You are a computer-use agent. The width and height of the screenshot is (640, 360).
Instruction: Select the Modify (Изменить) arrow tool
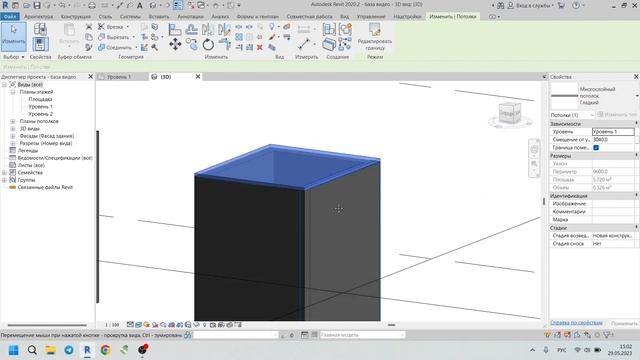(x=13, y=36)
